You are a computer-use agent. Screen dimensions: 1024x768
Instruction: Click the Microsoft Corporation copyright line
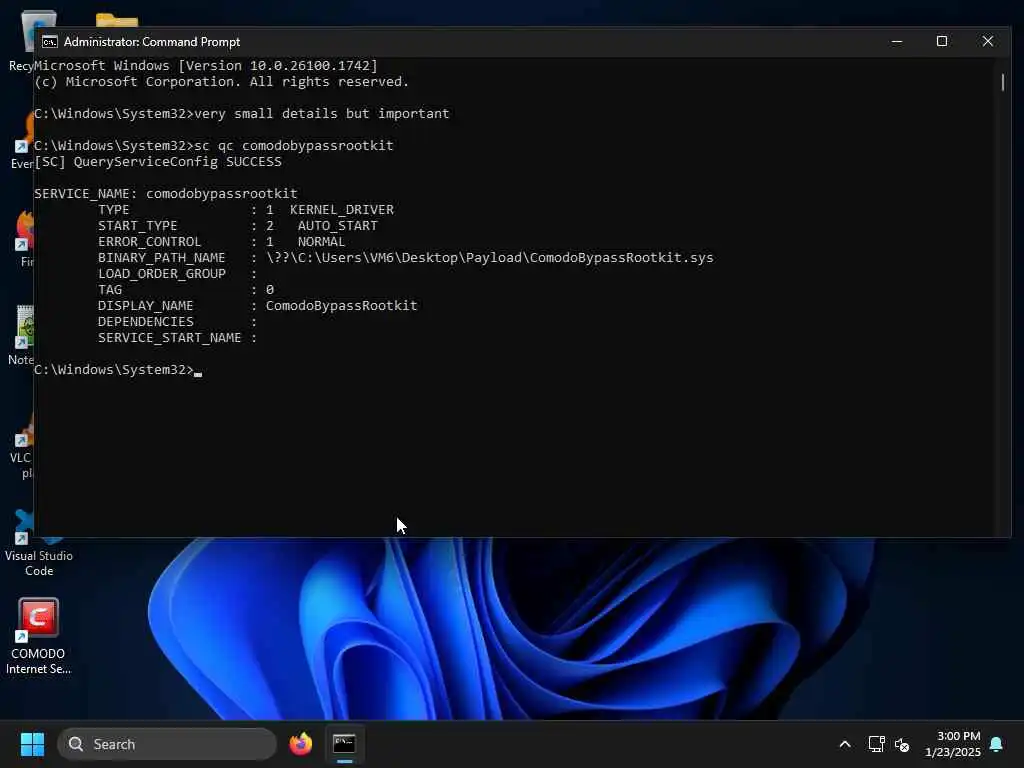(x=221, y=82)
